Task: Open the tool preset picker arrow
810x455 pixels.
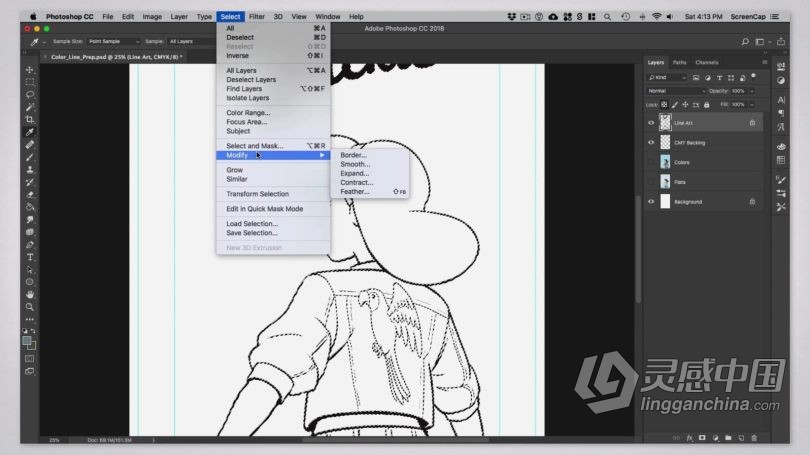Action: pos(44,42)
